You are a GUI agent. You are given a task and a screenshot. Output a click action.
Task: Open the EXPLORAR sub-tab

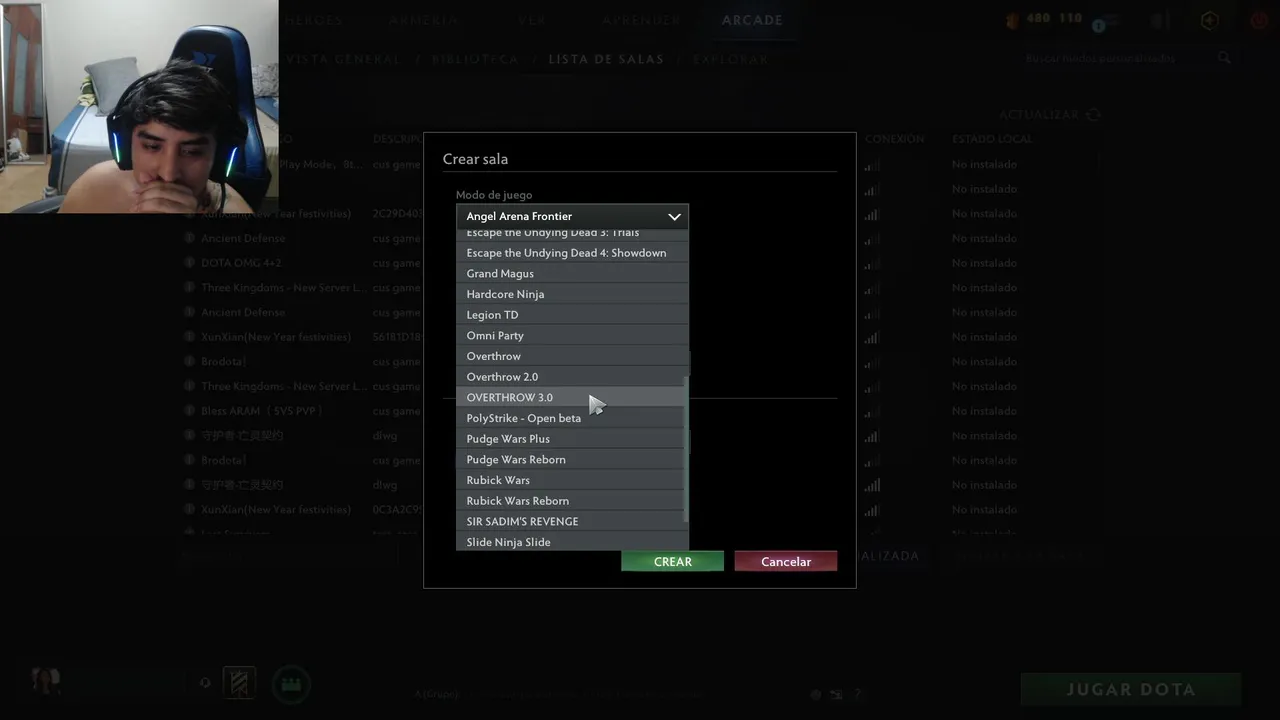[x=730, y=59]
